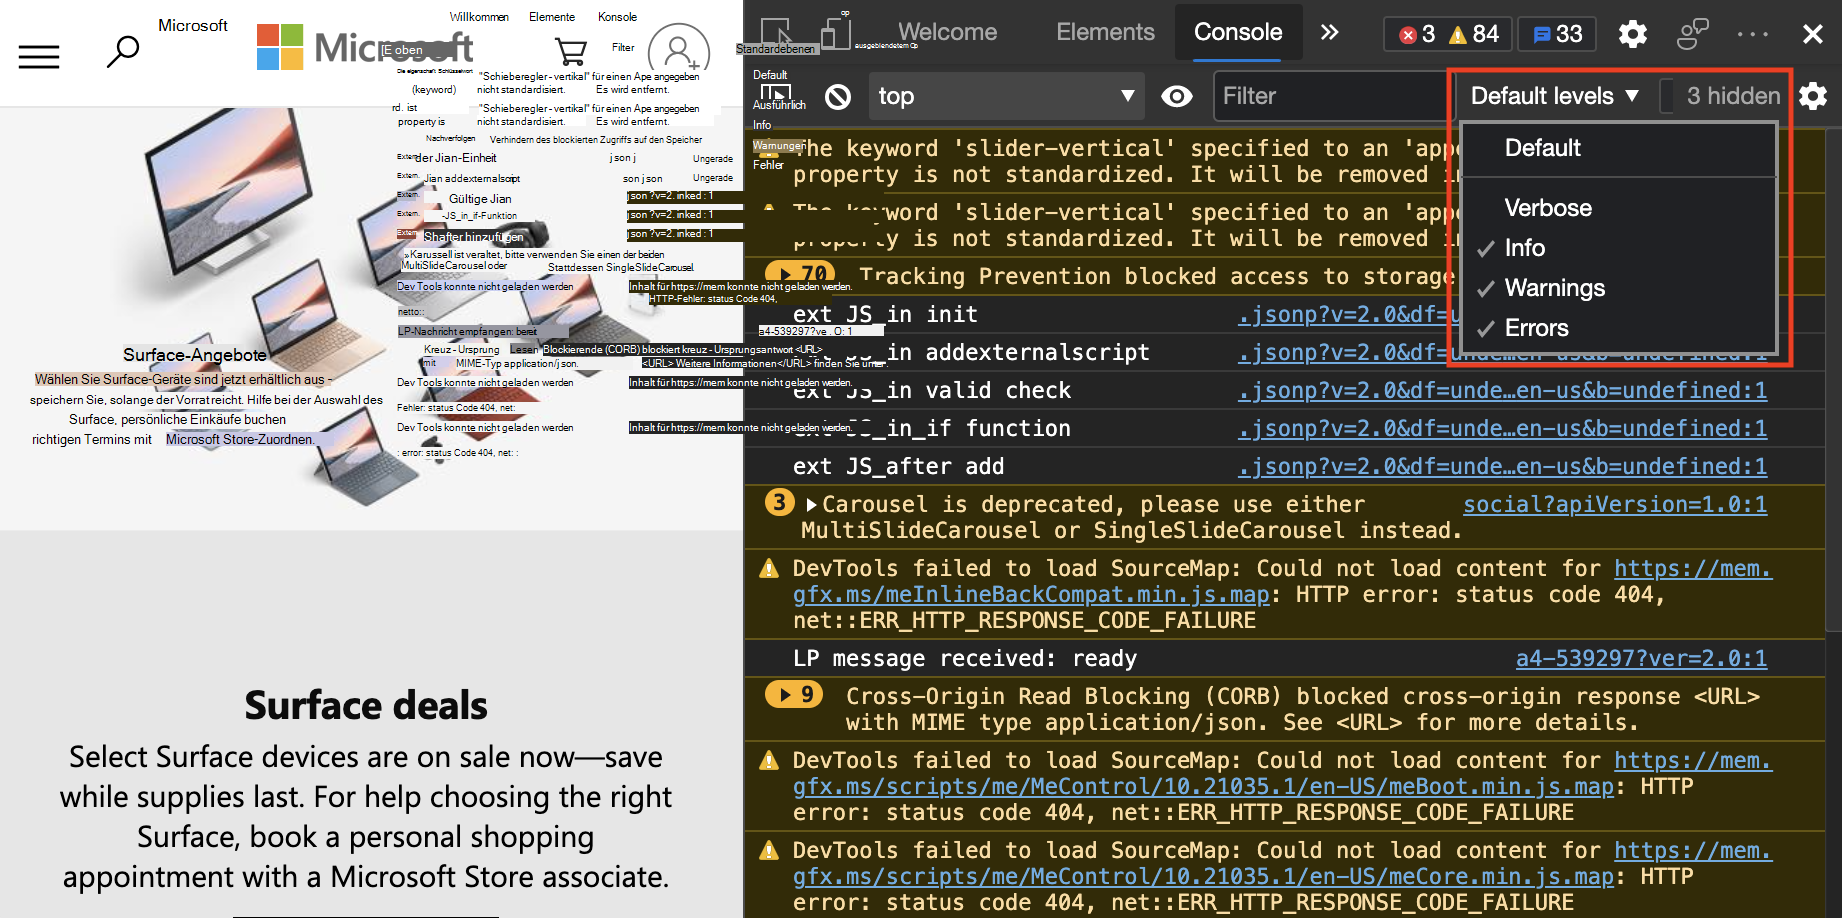Enable Verbose level in the levels menu
Image resolution: width=1842 pixels, height=918 pixels.
click(x=1619, y=208)
